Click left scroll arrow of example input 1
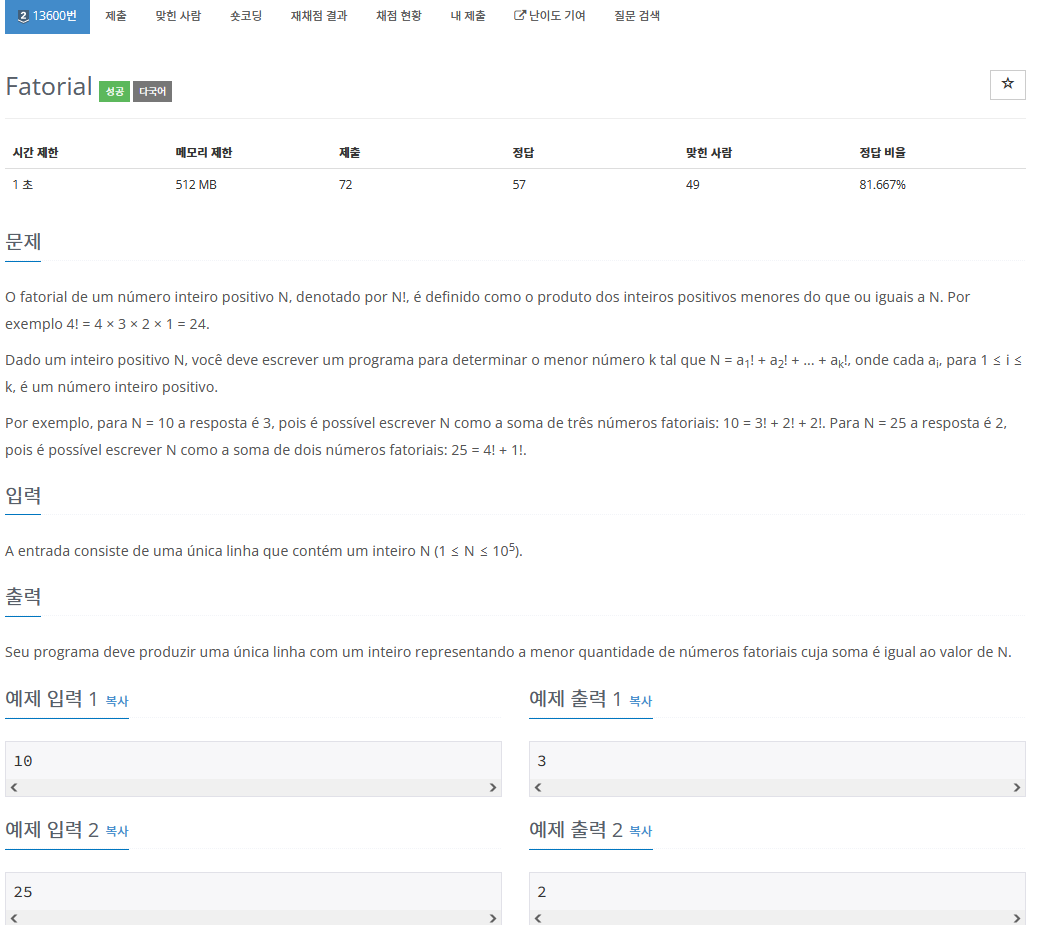This screenshot has height=925, width=1037. click(14, 787)
